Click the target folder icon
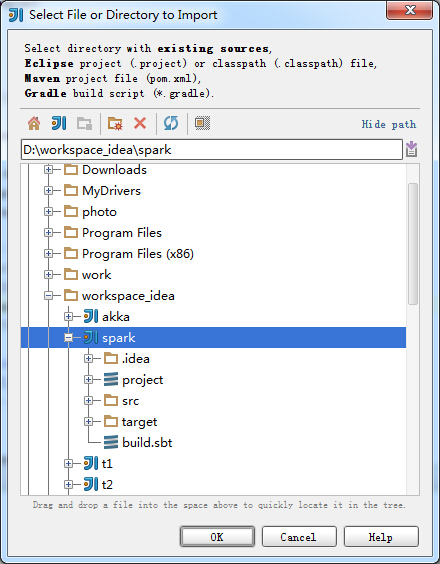 pyautogui.click(x=111, y=421)
